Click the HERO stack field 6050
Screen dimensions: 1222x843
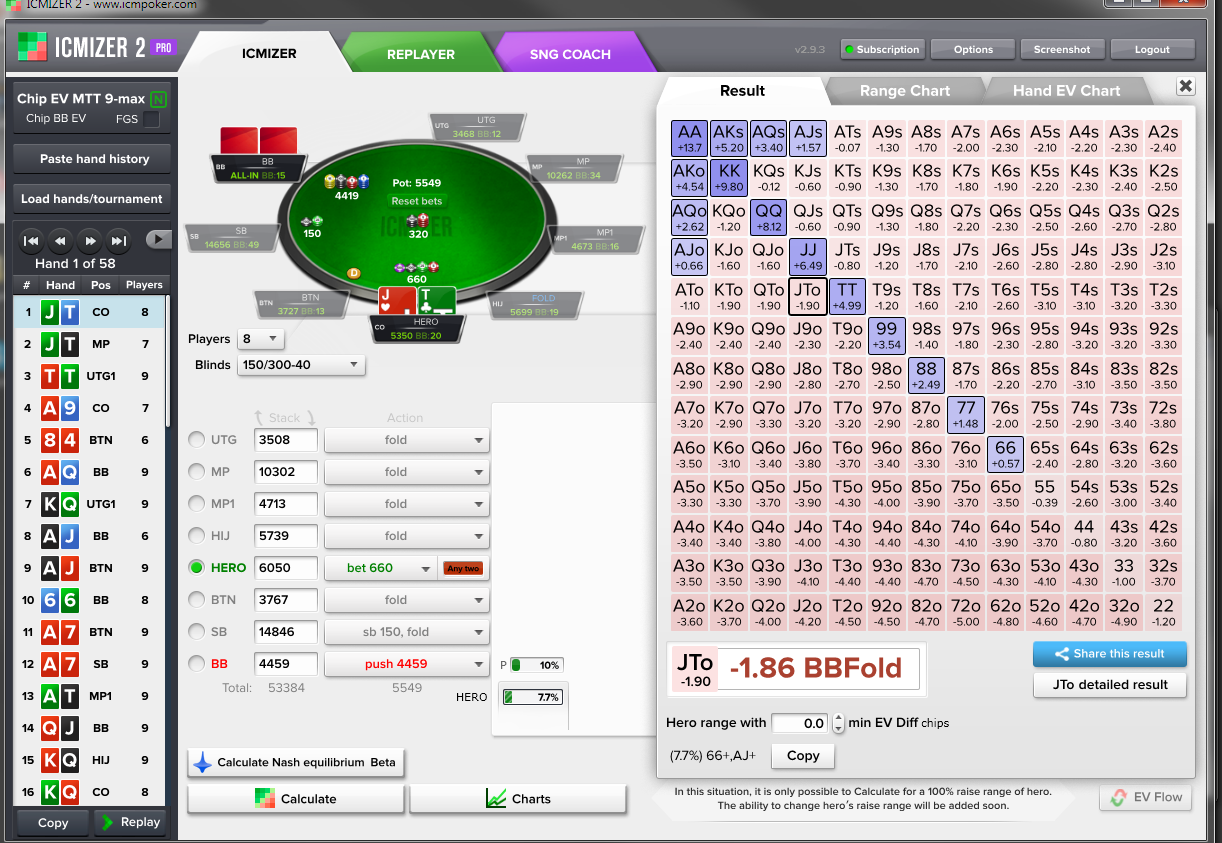tap(286, 568)
